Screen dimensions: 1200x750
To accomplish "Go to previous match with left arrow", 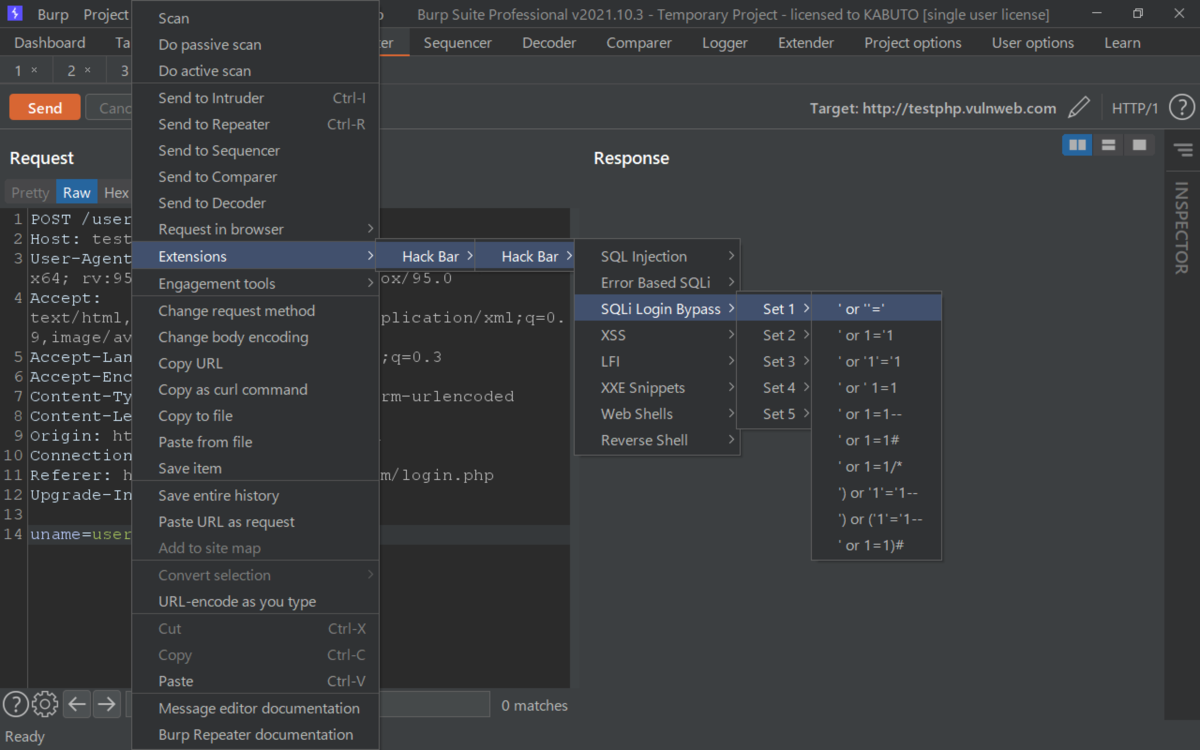I will [77, 704].
